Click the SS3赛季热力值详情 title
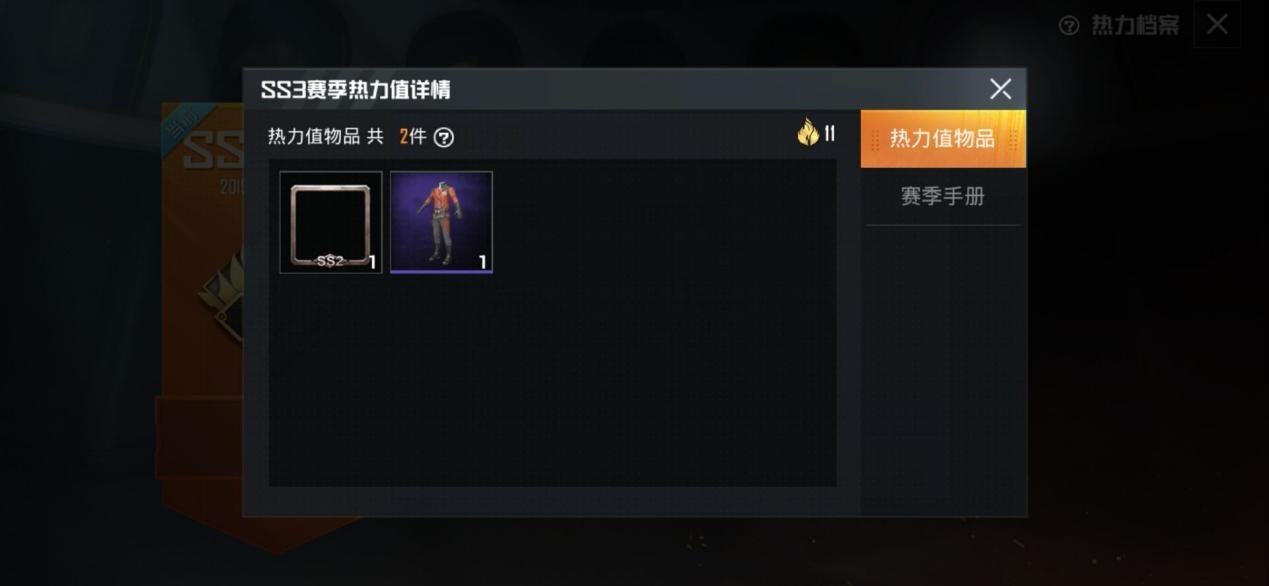Screen dimensions: 1269x586 pos(356,90)
